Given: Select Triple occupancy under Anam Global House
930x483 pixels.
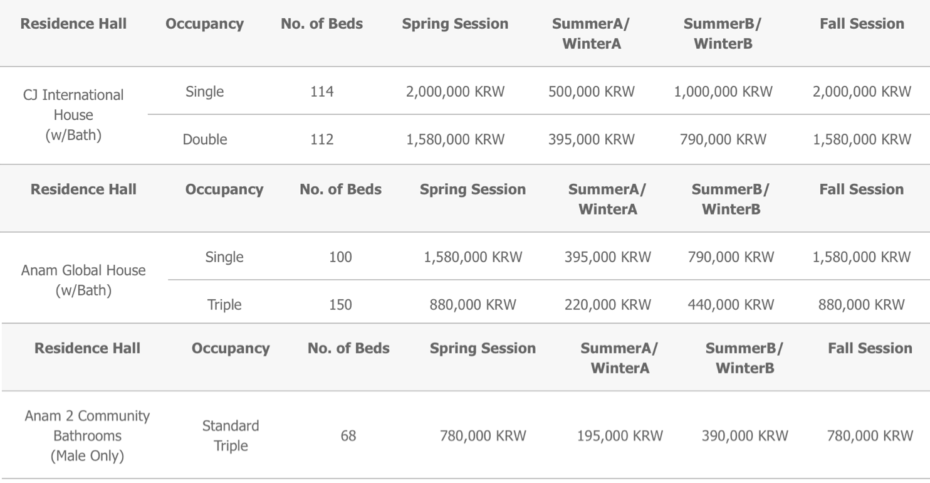Looking at the screenshot, I should (x=224, y=304).
